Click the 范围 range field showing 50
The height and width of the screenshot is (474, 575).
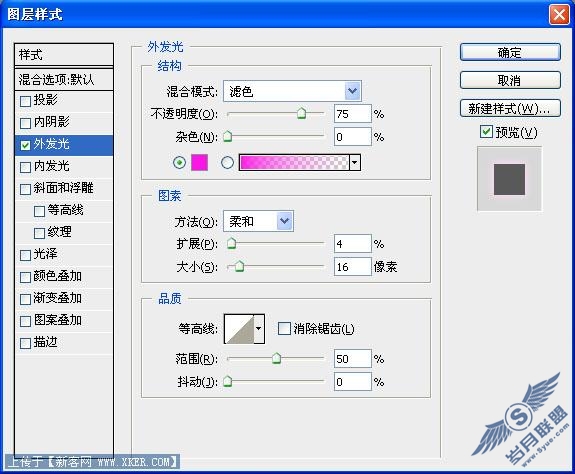(x=352, y=359)
